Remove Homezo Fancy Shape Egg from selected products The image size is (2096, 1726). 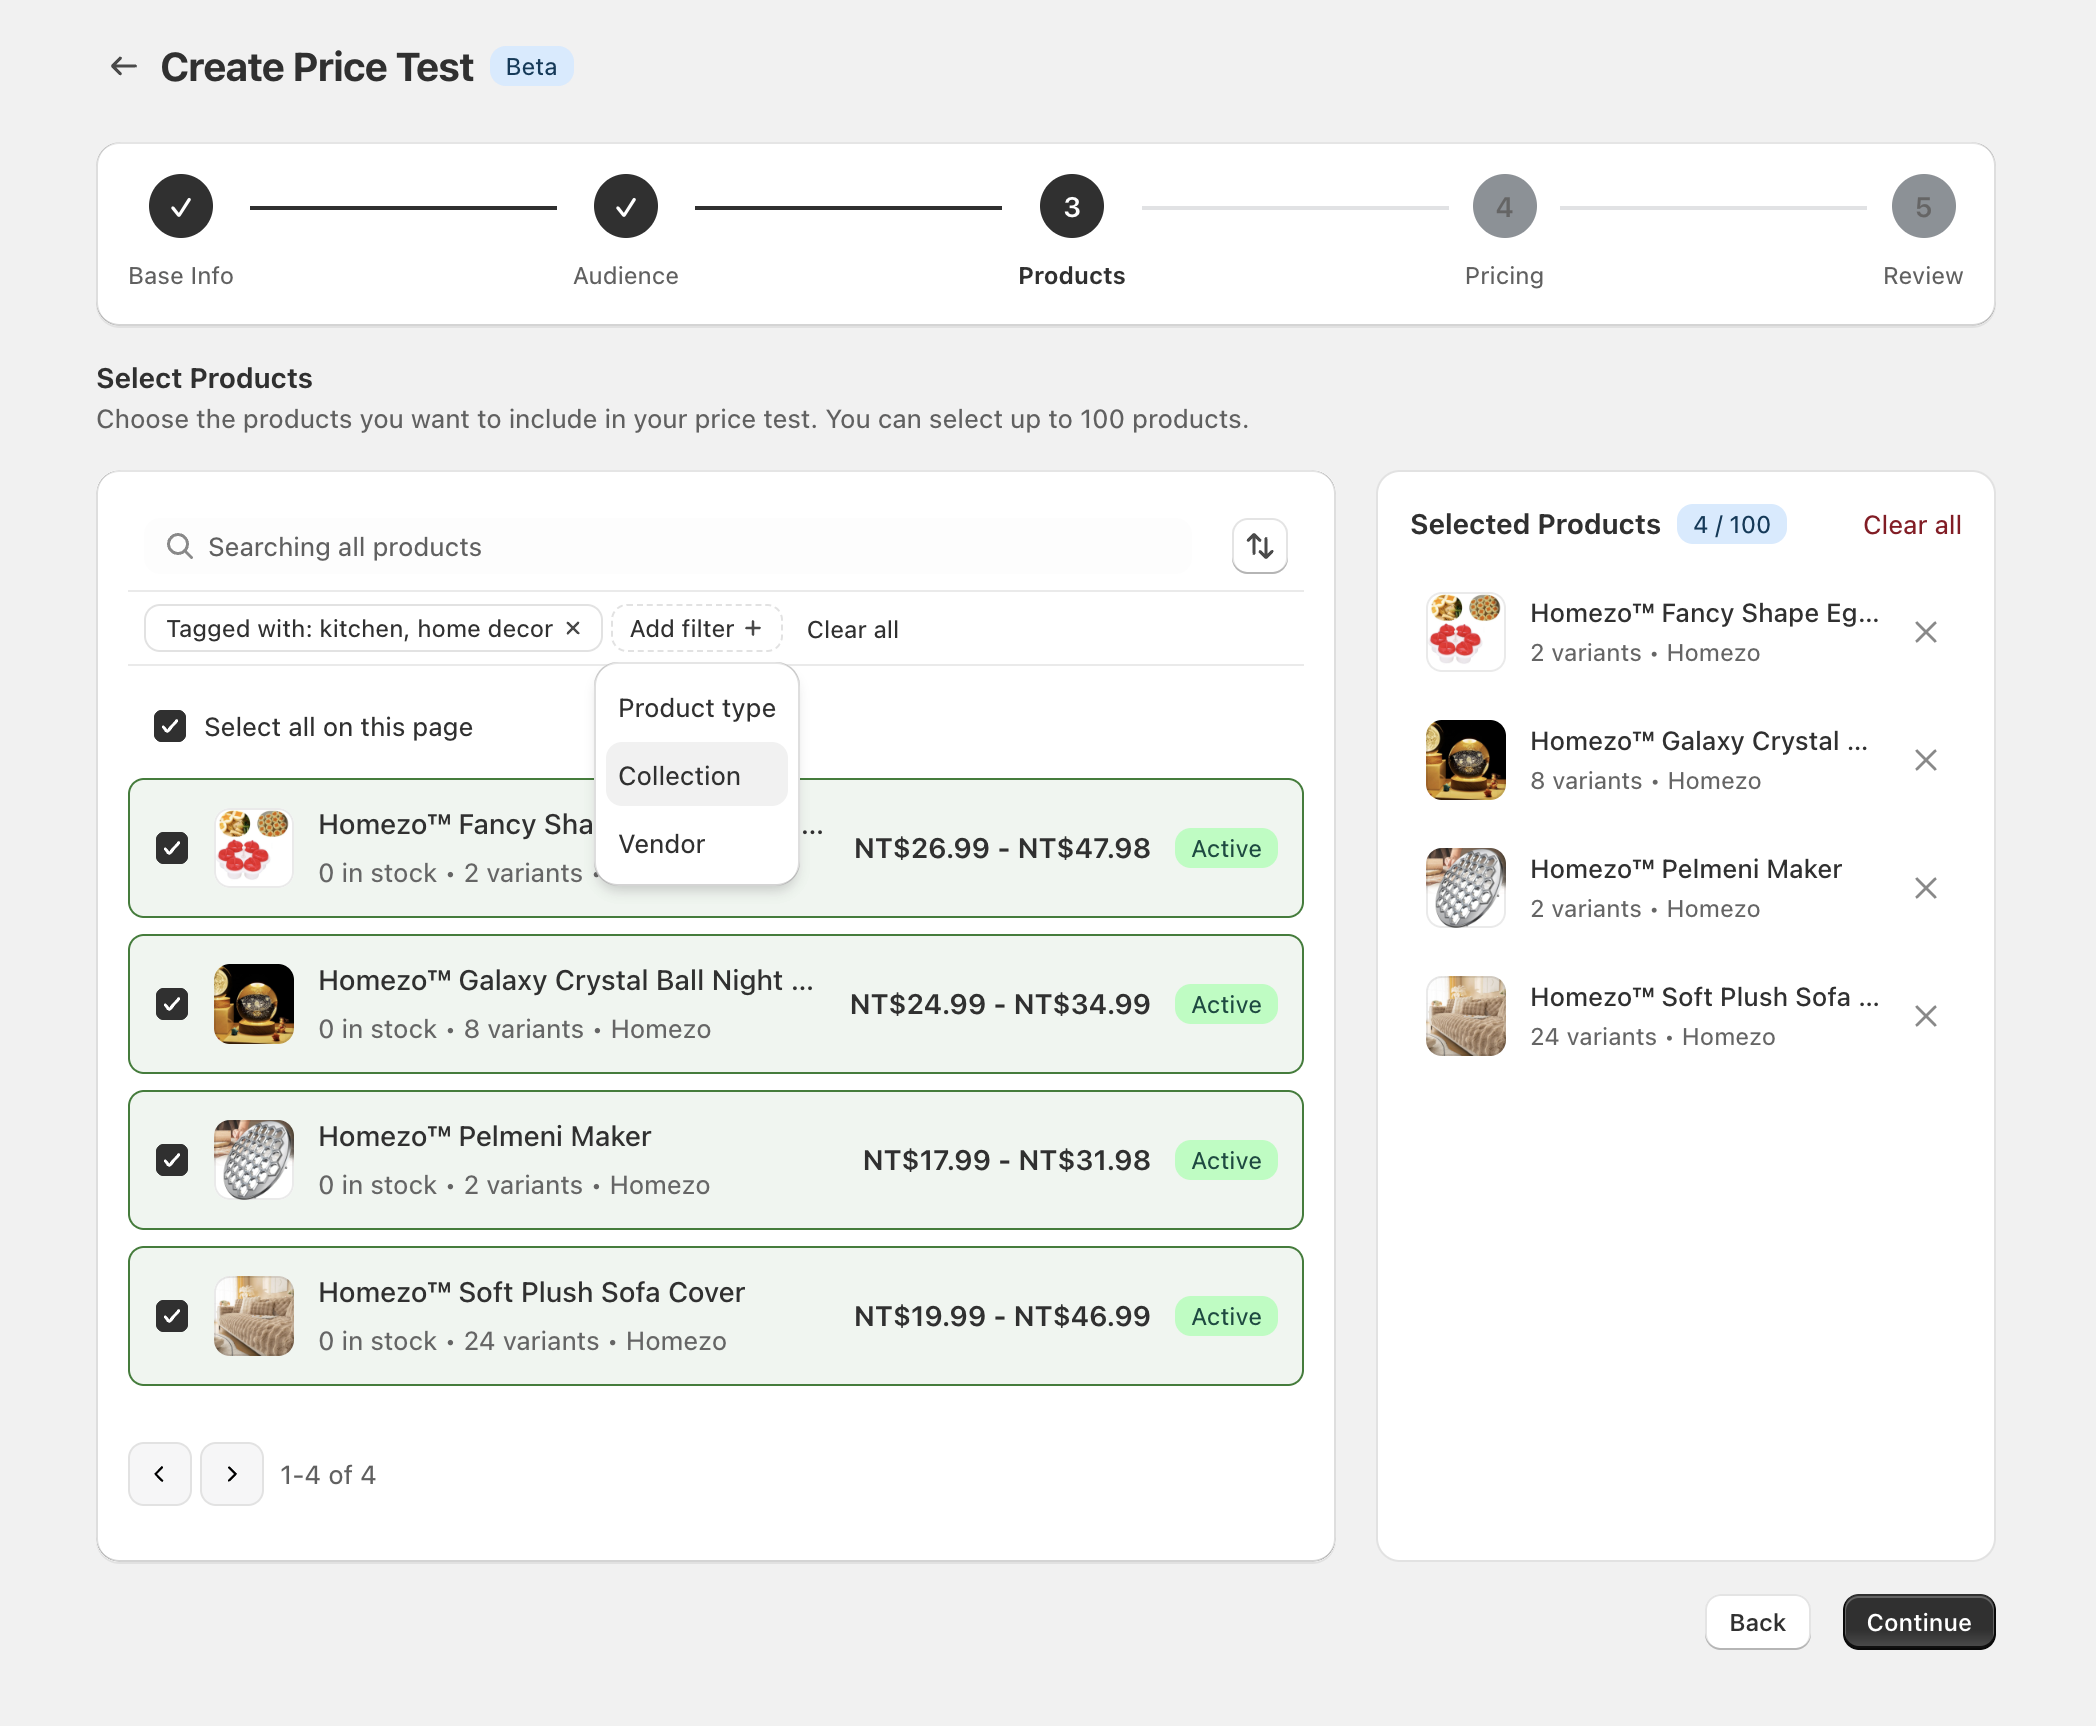coord(1925,632)
